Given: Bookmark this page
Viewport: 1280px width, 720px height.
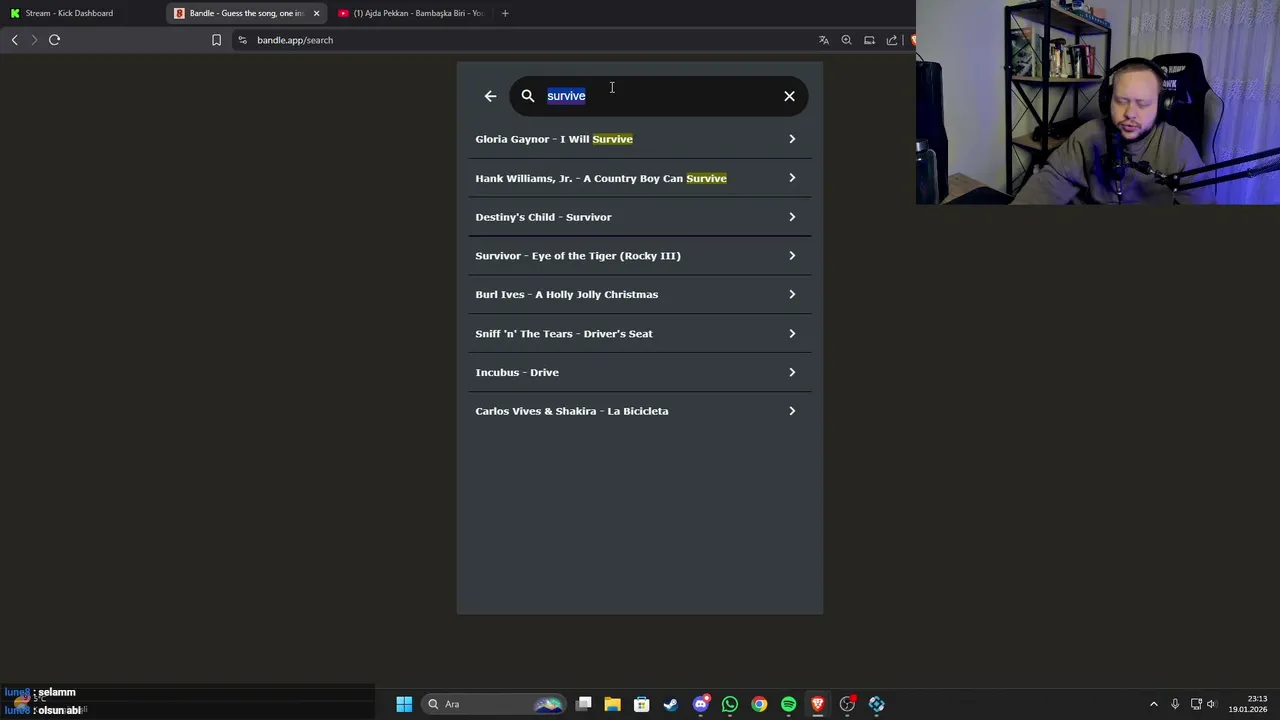Looking at the screenshot, I should tap(216, 40).
